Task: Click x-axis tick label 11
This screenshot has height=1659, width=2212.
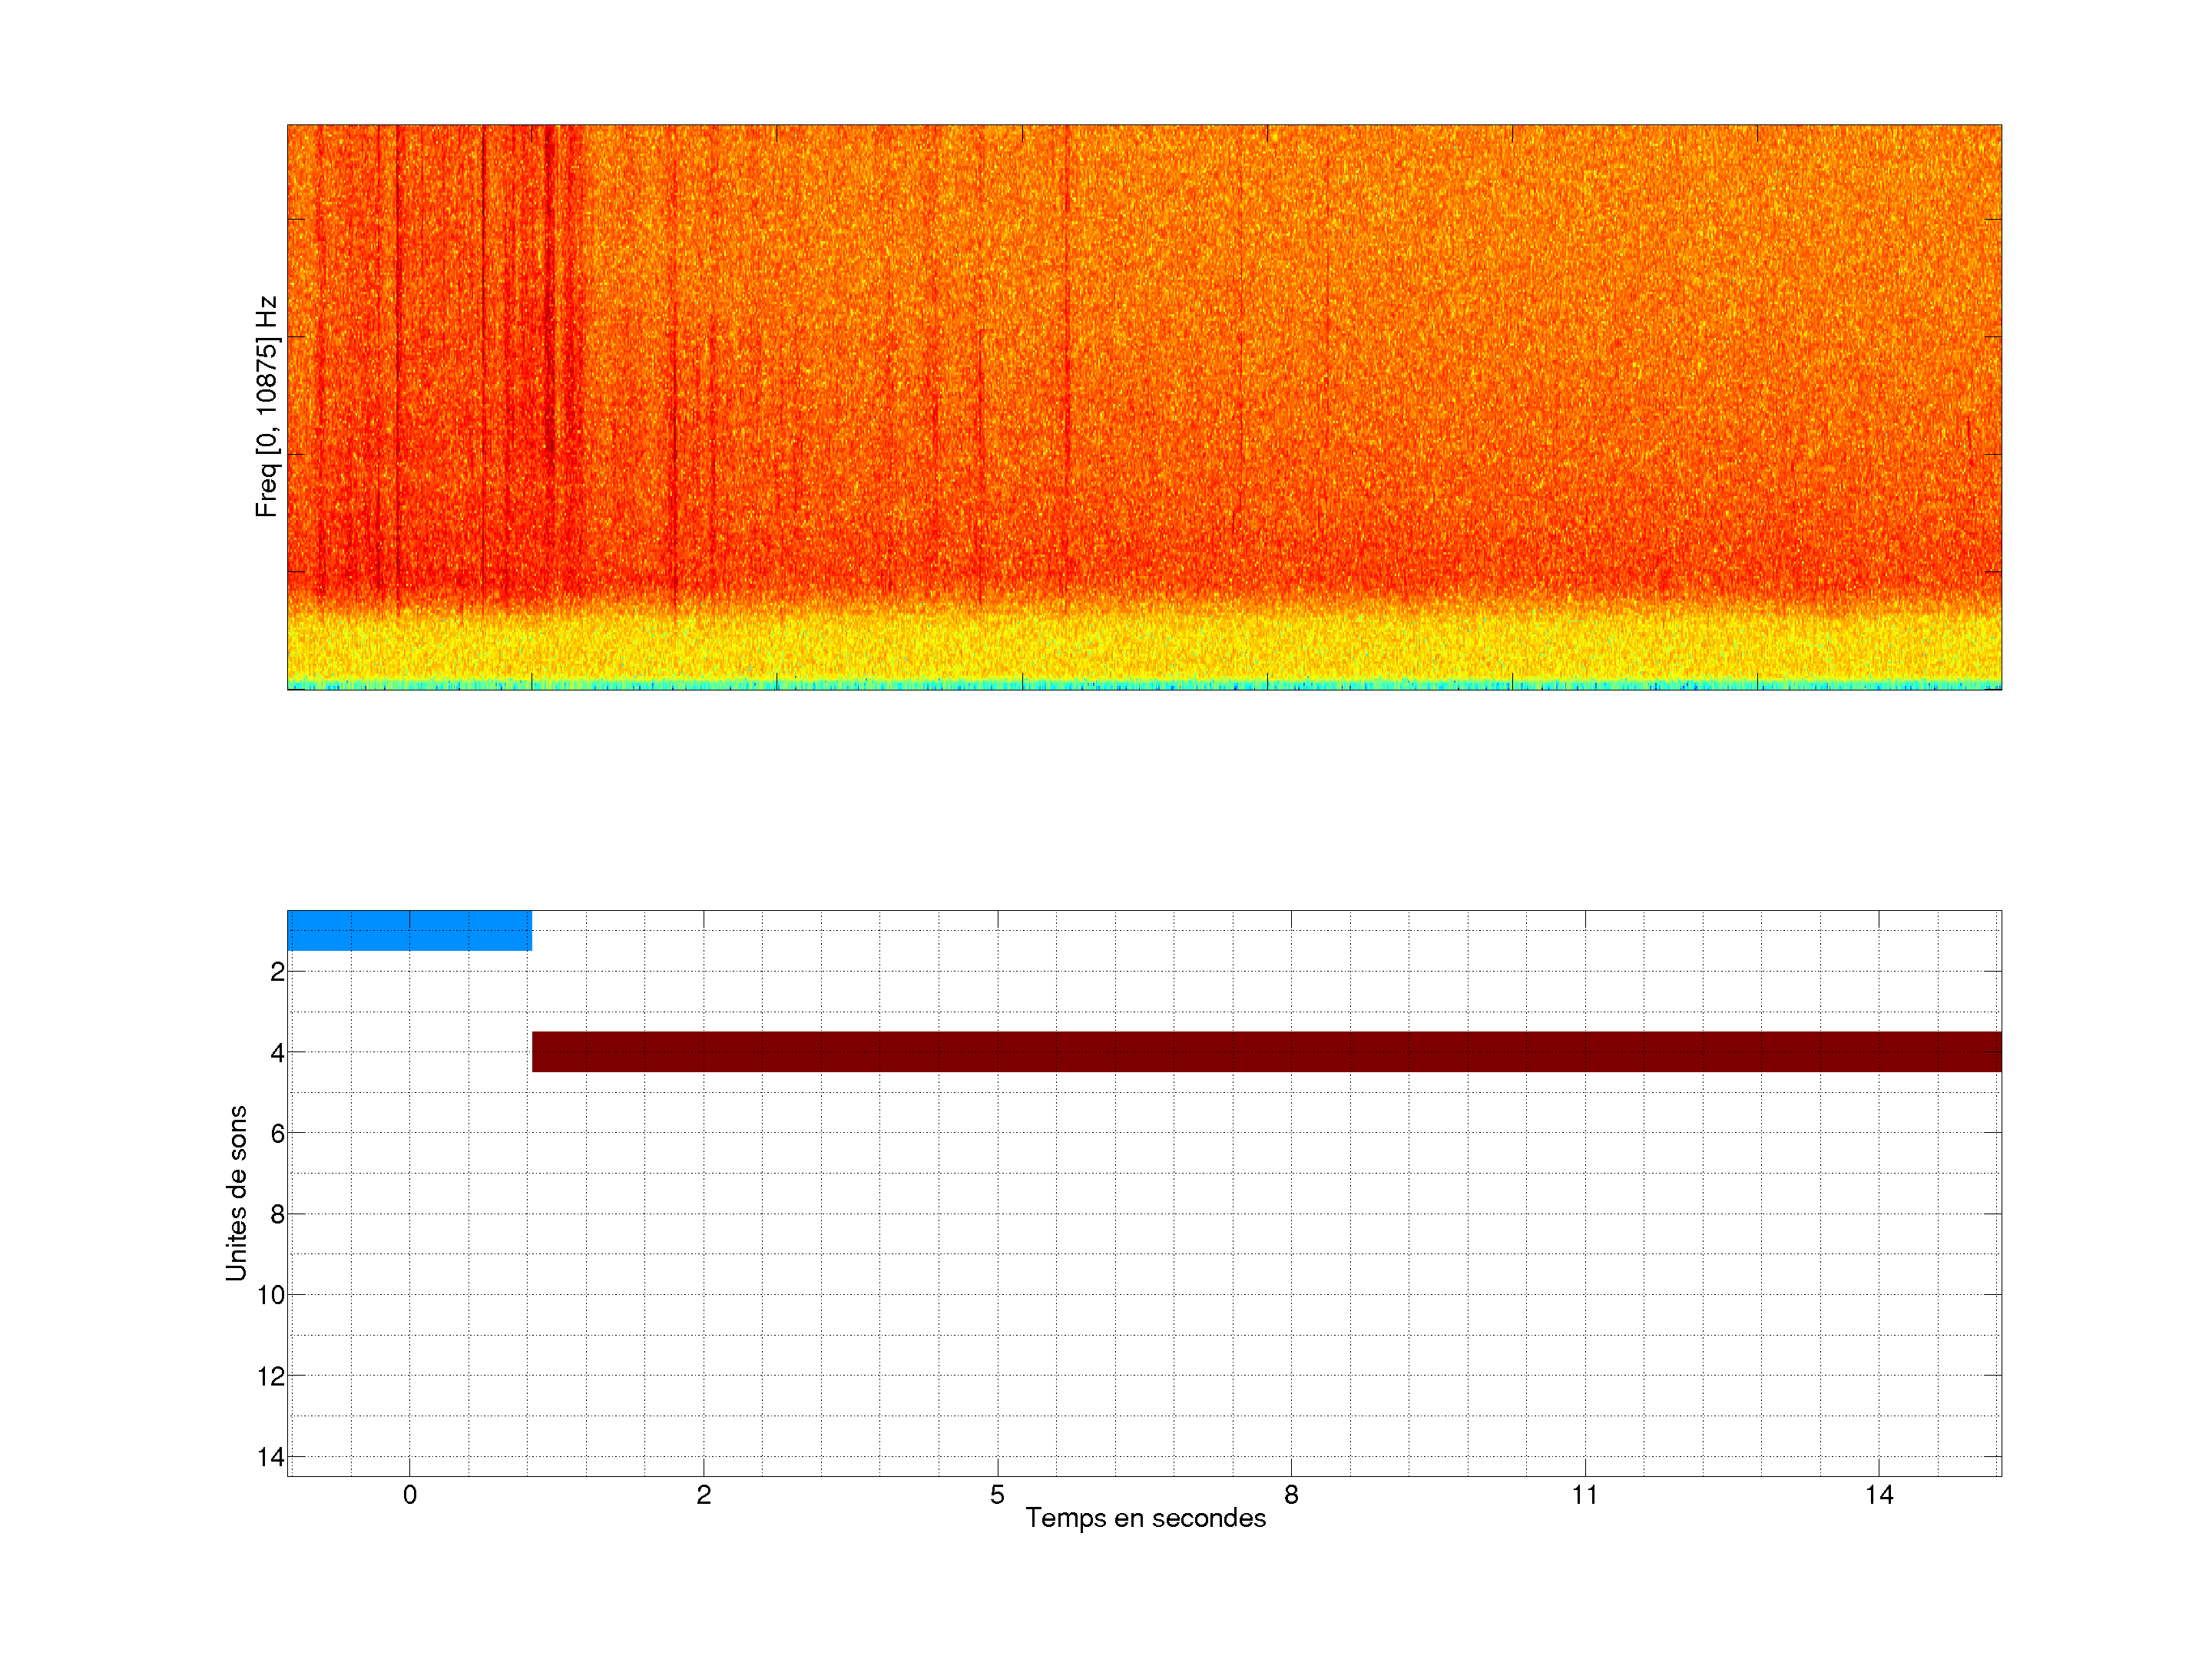Action: coord(1584,1495)
